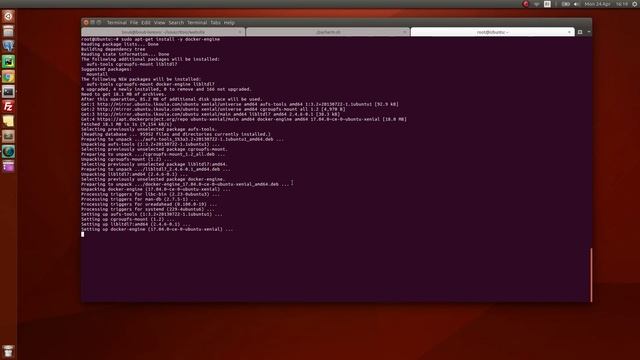
Task: Close the Terminal window with the red button
Action: [86, 22]
